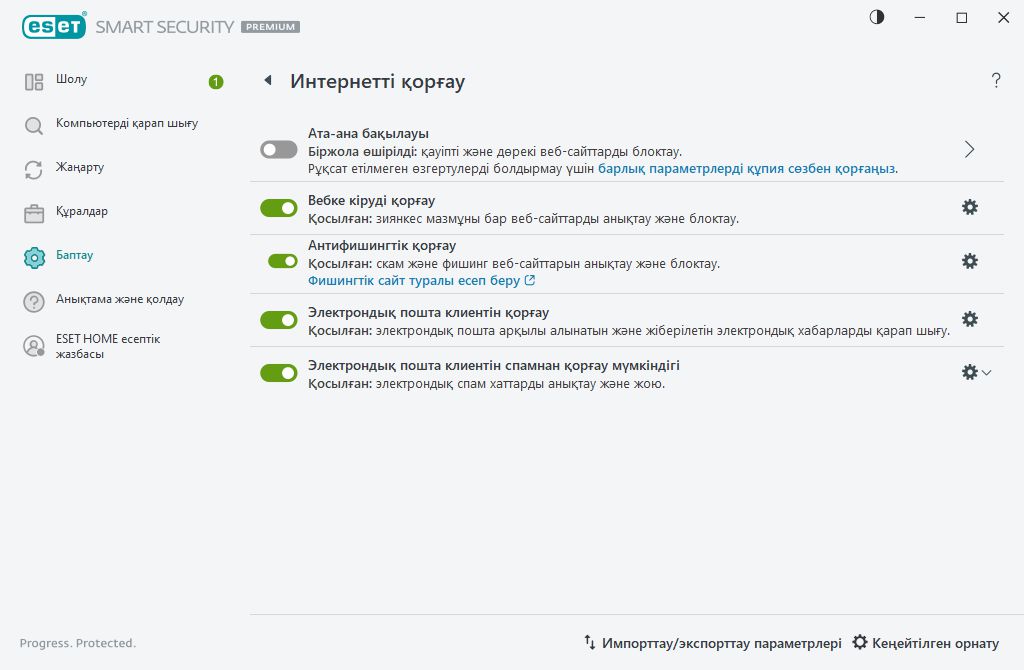Click the password-protect all settings link
1024x670 pixels.
point(747,169)
